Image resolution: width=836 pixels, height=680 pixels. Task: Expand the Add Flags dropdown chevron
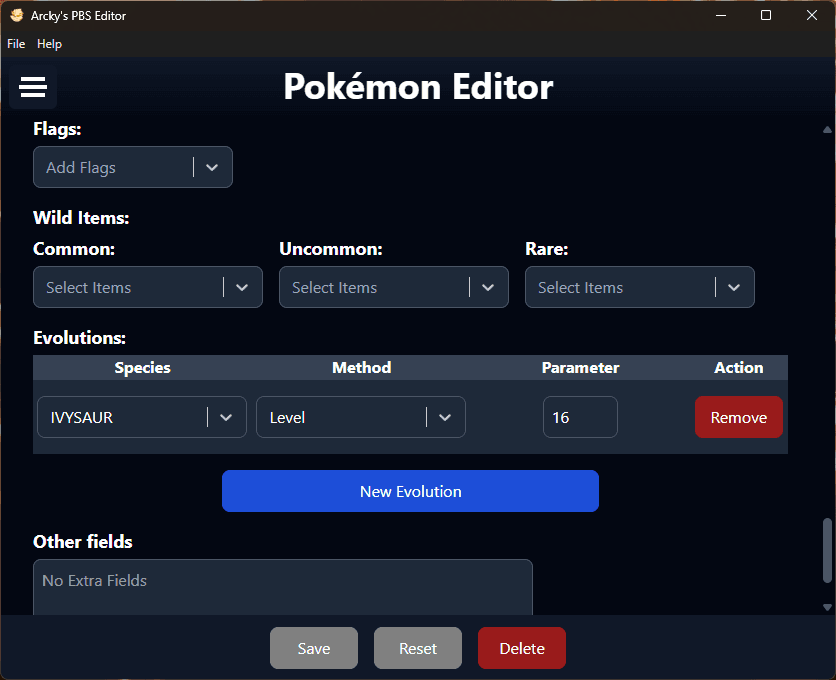pos(212,168)
